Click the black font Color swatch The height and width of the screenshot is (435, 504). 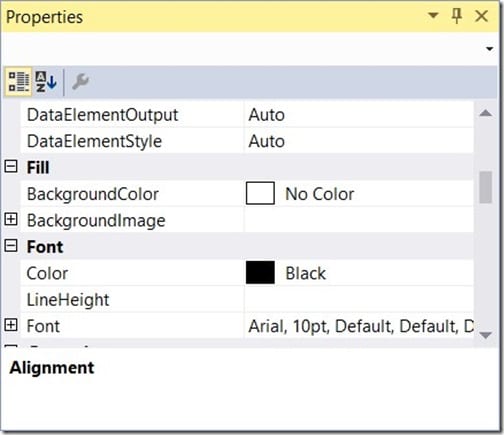point(260,273)
